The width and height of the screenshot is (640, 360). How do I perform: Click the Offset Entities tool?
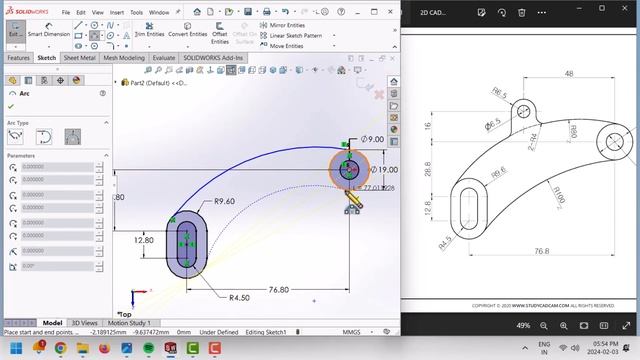[x=220, y=33]
